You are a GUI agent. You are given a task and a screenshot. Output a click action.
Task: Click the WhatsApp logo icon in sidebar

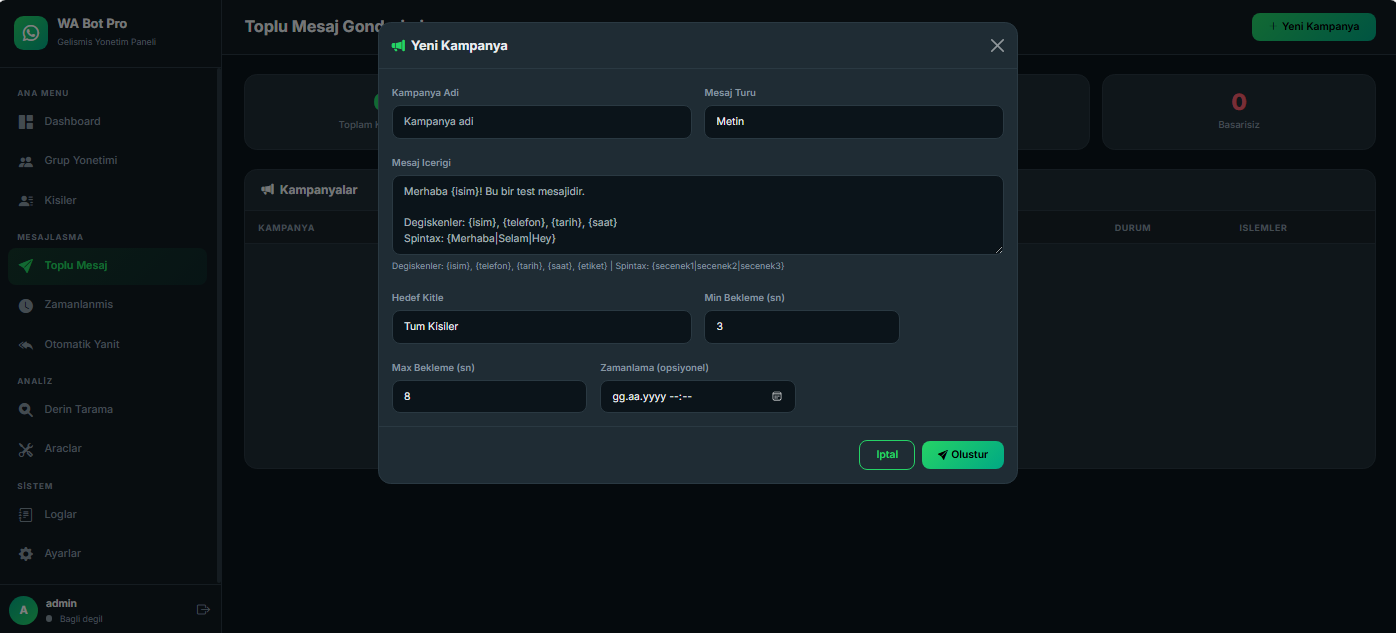(x=31, y=33)
